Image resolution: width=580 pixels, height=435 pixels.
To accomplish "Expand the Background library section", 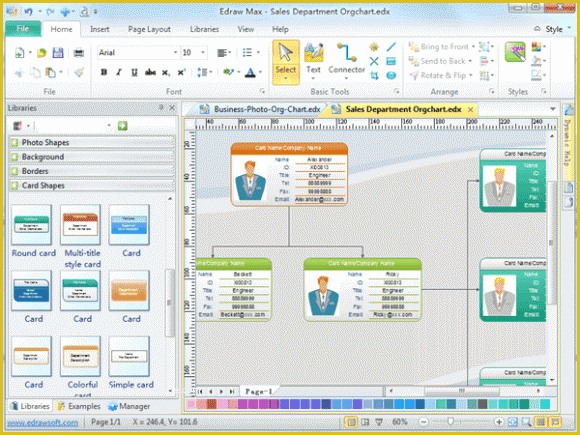I will (x=92, y=157).
